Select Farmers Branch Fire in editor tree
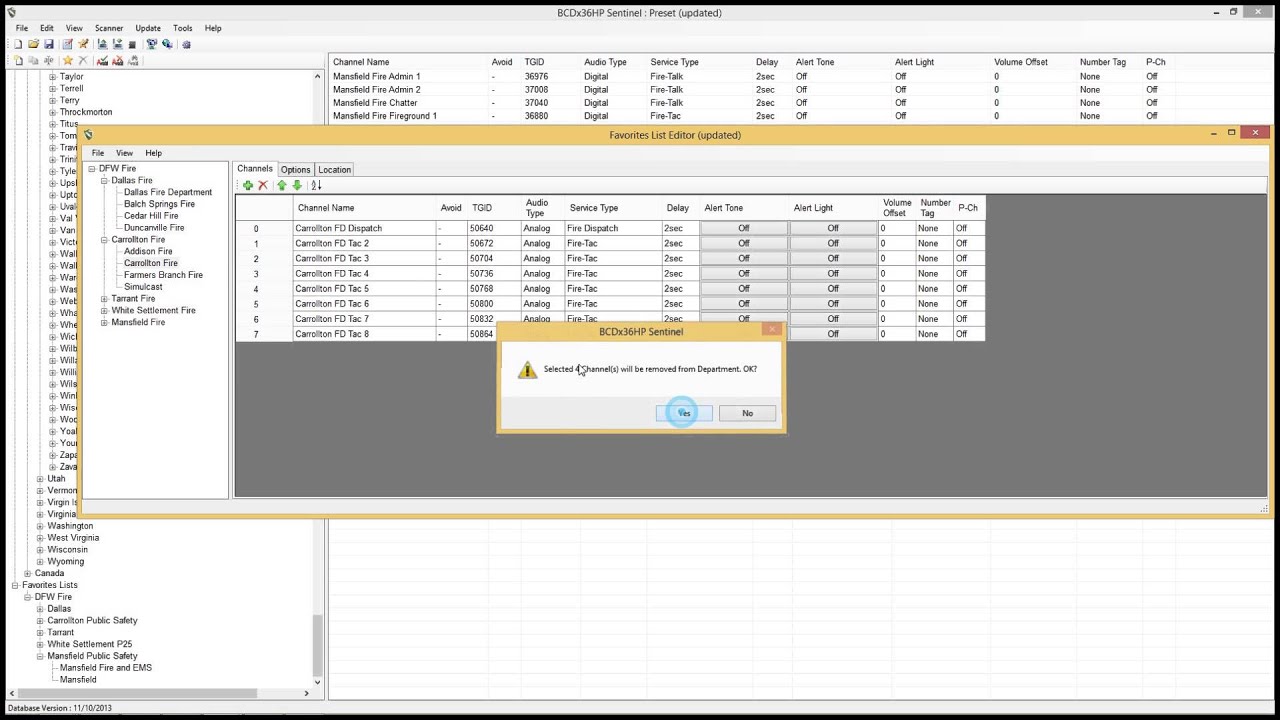The image size is (1280, 720). tap(163, 275)
